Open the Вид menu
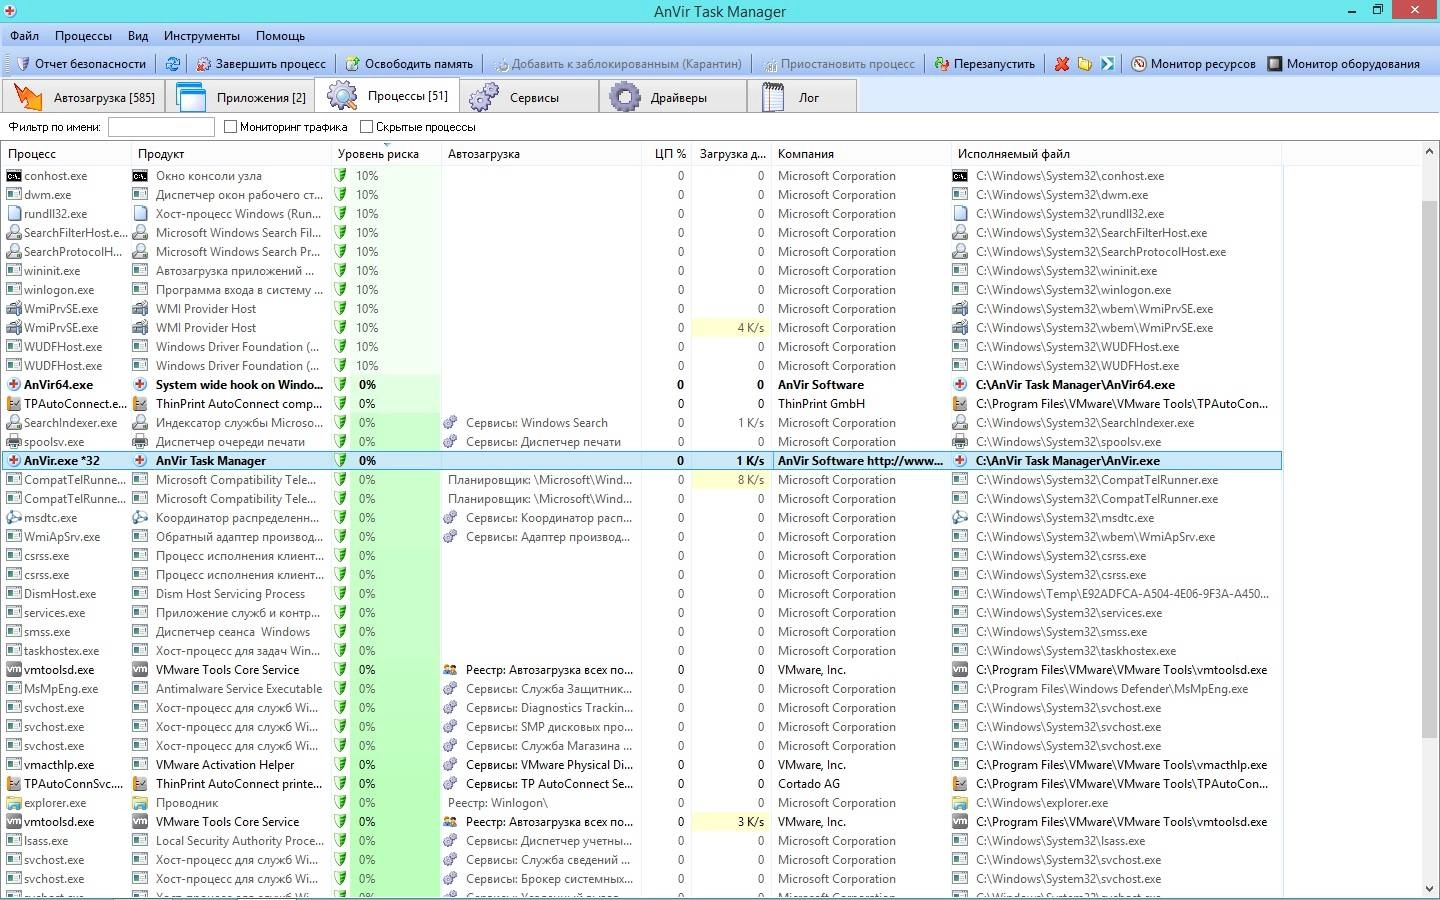This screenshot has height=900, width=1440. pos(138,36)
